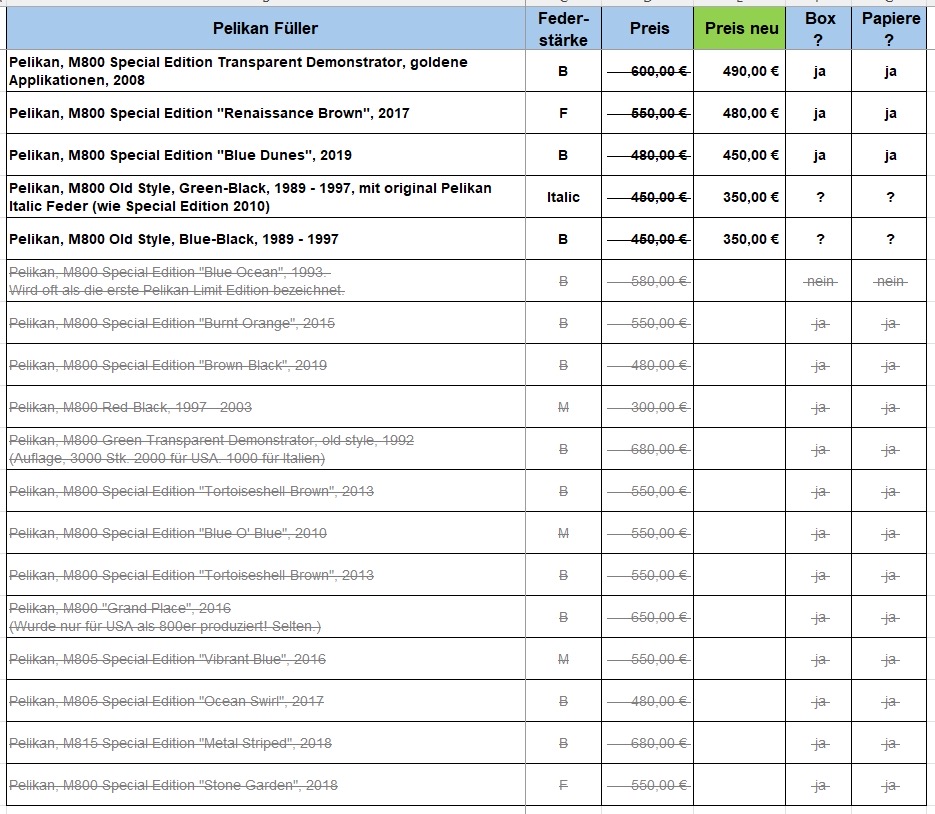Click the 'Pelikan Füller' column header
Image resolution: width=935 pixels, height=814 pixels.
pyautogui.click(x=266, y=28)
